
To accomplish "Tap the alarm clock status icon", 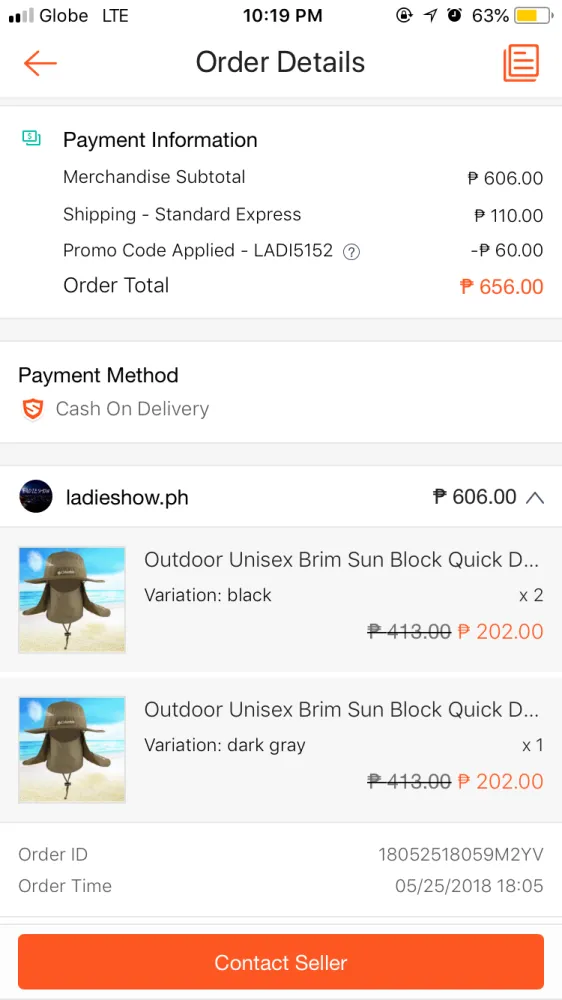I will tap(454, 15).
